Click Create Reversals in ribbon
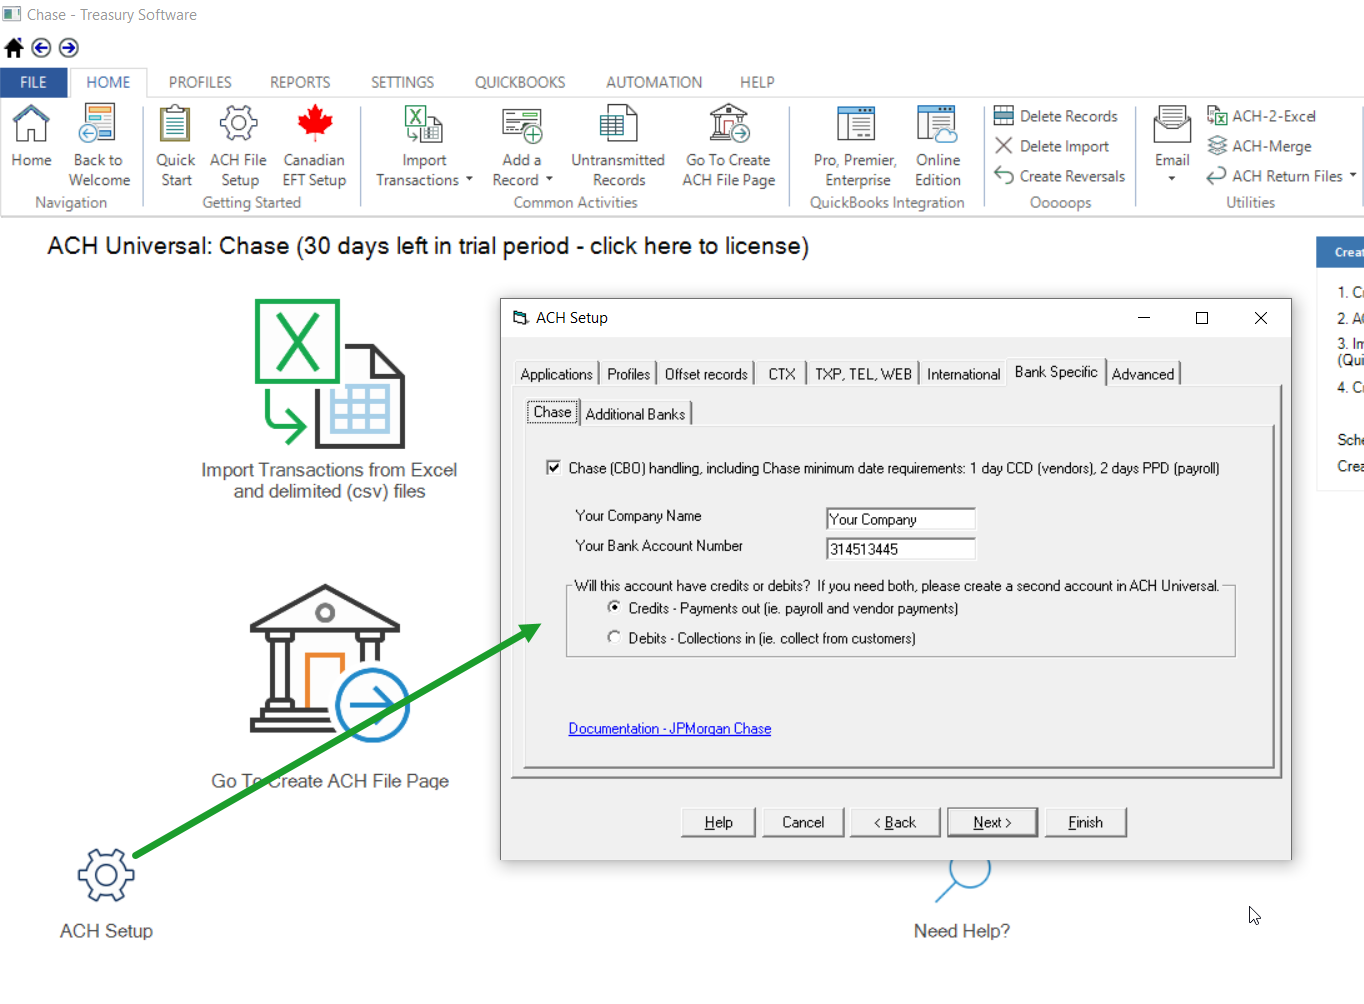The height and width of the screenshot is (1004, 1364). click(1060, 176)
